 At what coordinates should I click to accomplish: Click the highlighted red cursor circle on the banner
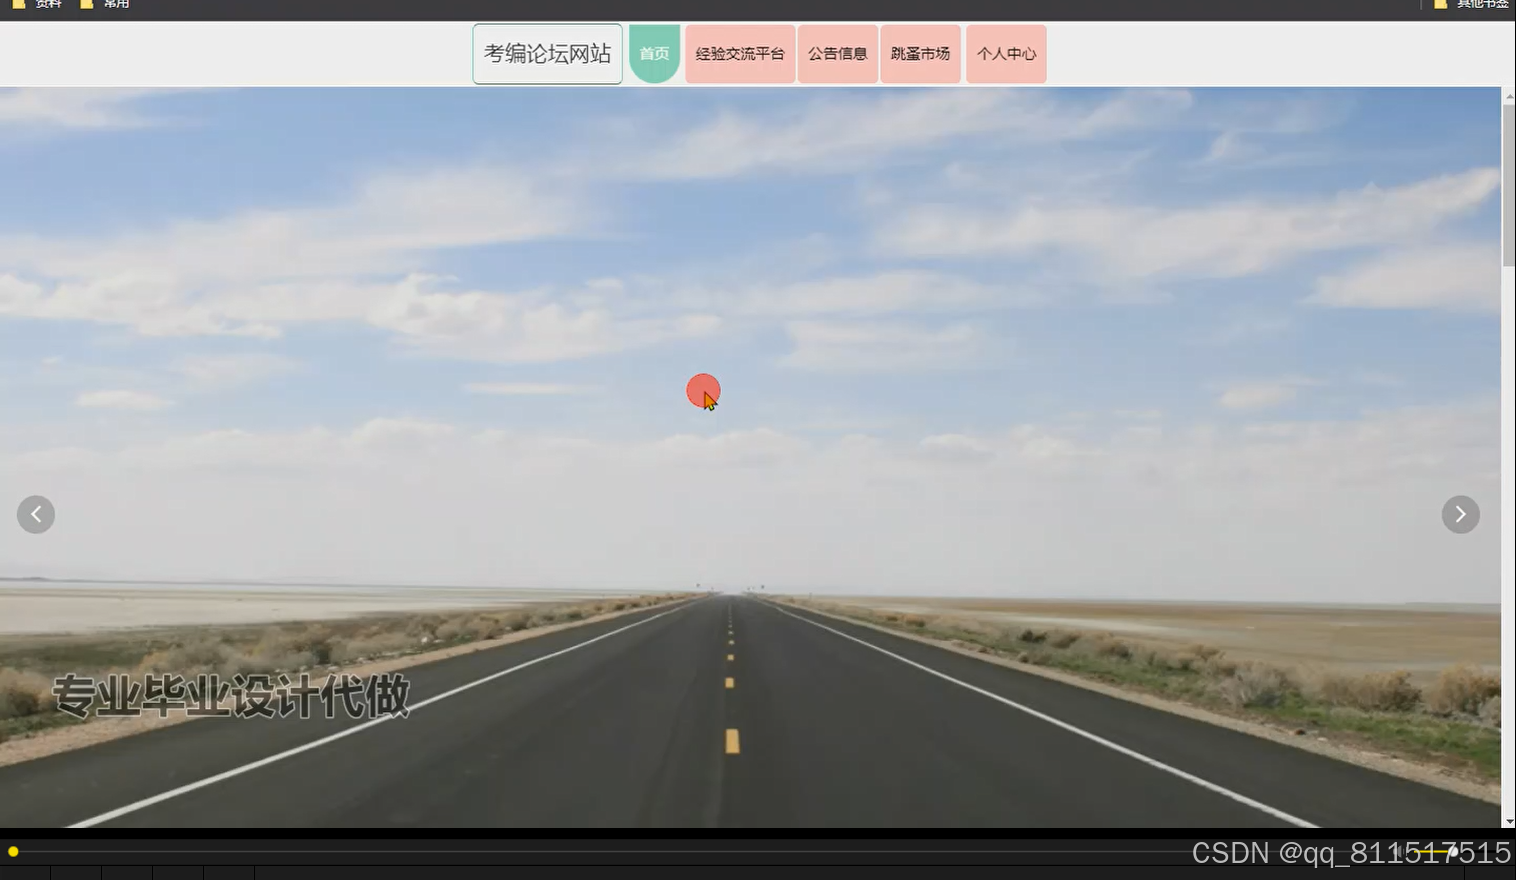703,391
